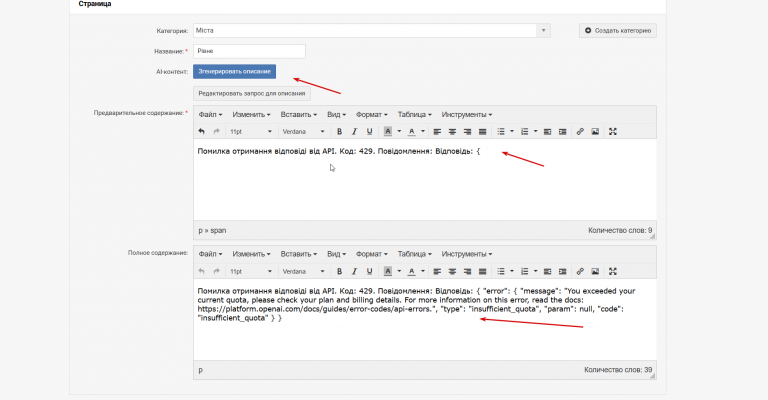This screenshot has height=400, width=768.
Task: Grab resize handle of full content editor
Action: [652, 376]
